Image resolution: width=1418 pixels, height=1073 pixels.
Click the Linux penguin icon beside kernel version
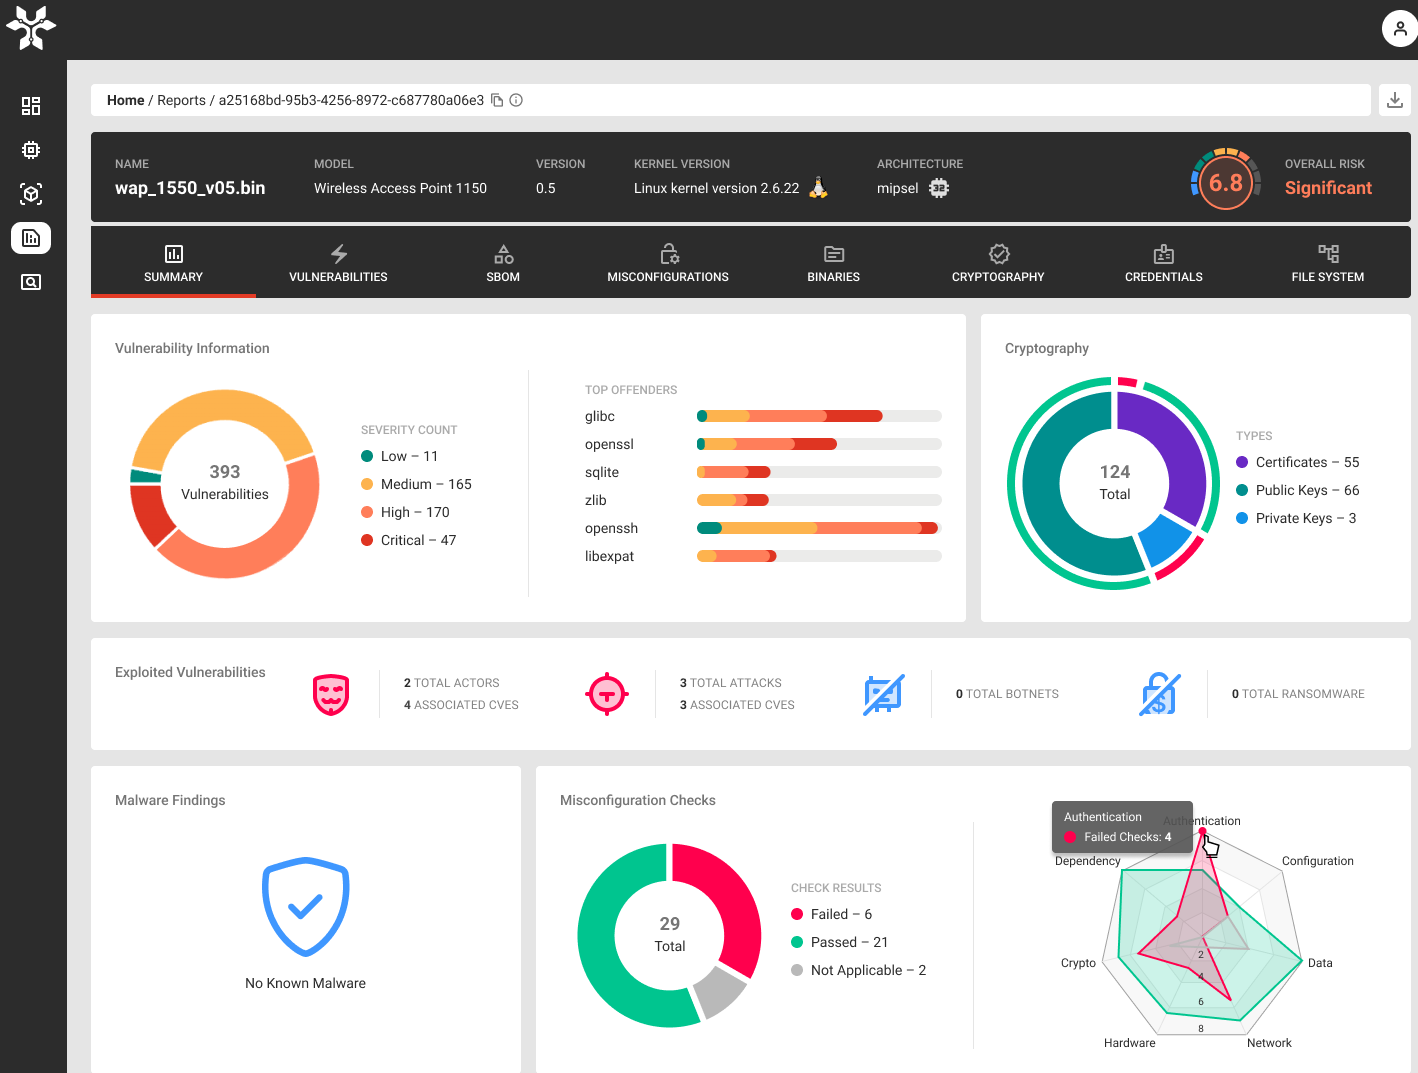coord(819,186)
